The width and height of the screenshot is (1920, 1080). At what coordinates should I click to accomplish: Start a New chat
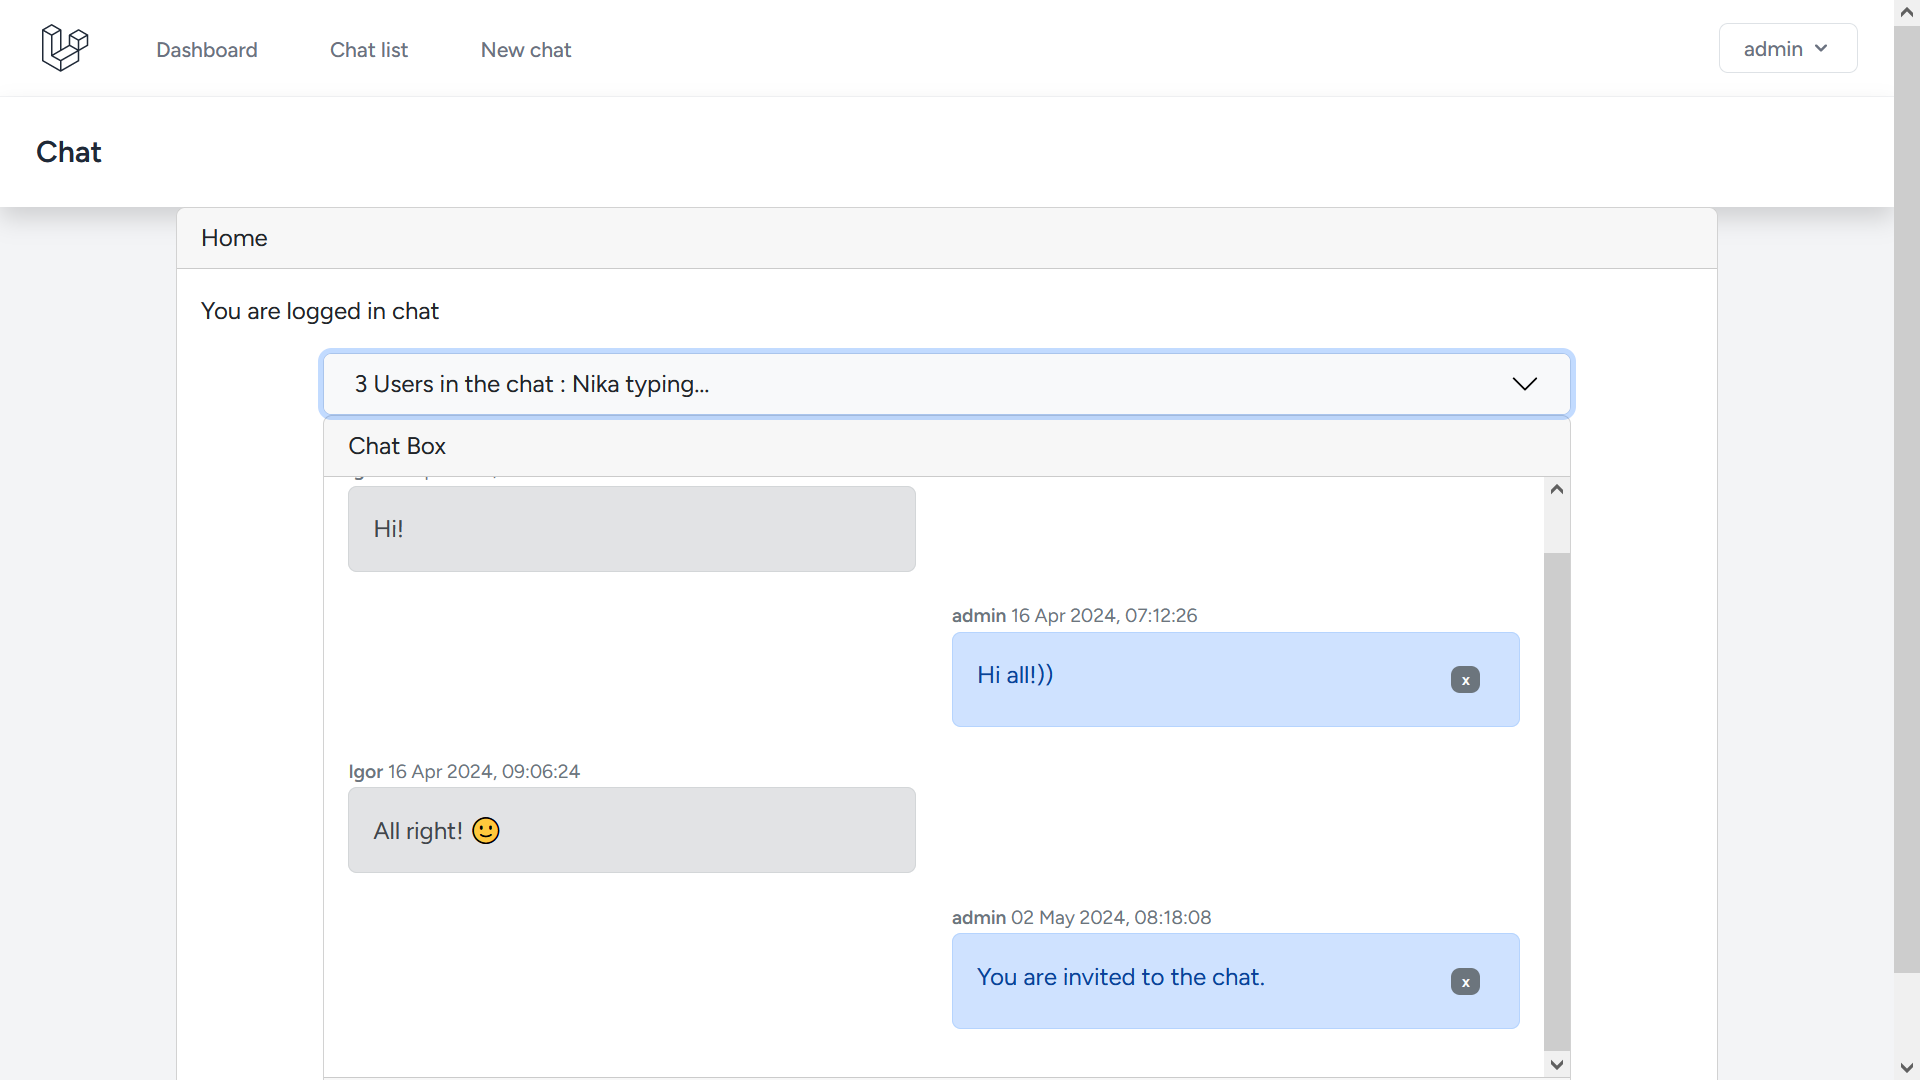tap(526, 50)
